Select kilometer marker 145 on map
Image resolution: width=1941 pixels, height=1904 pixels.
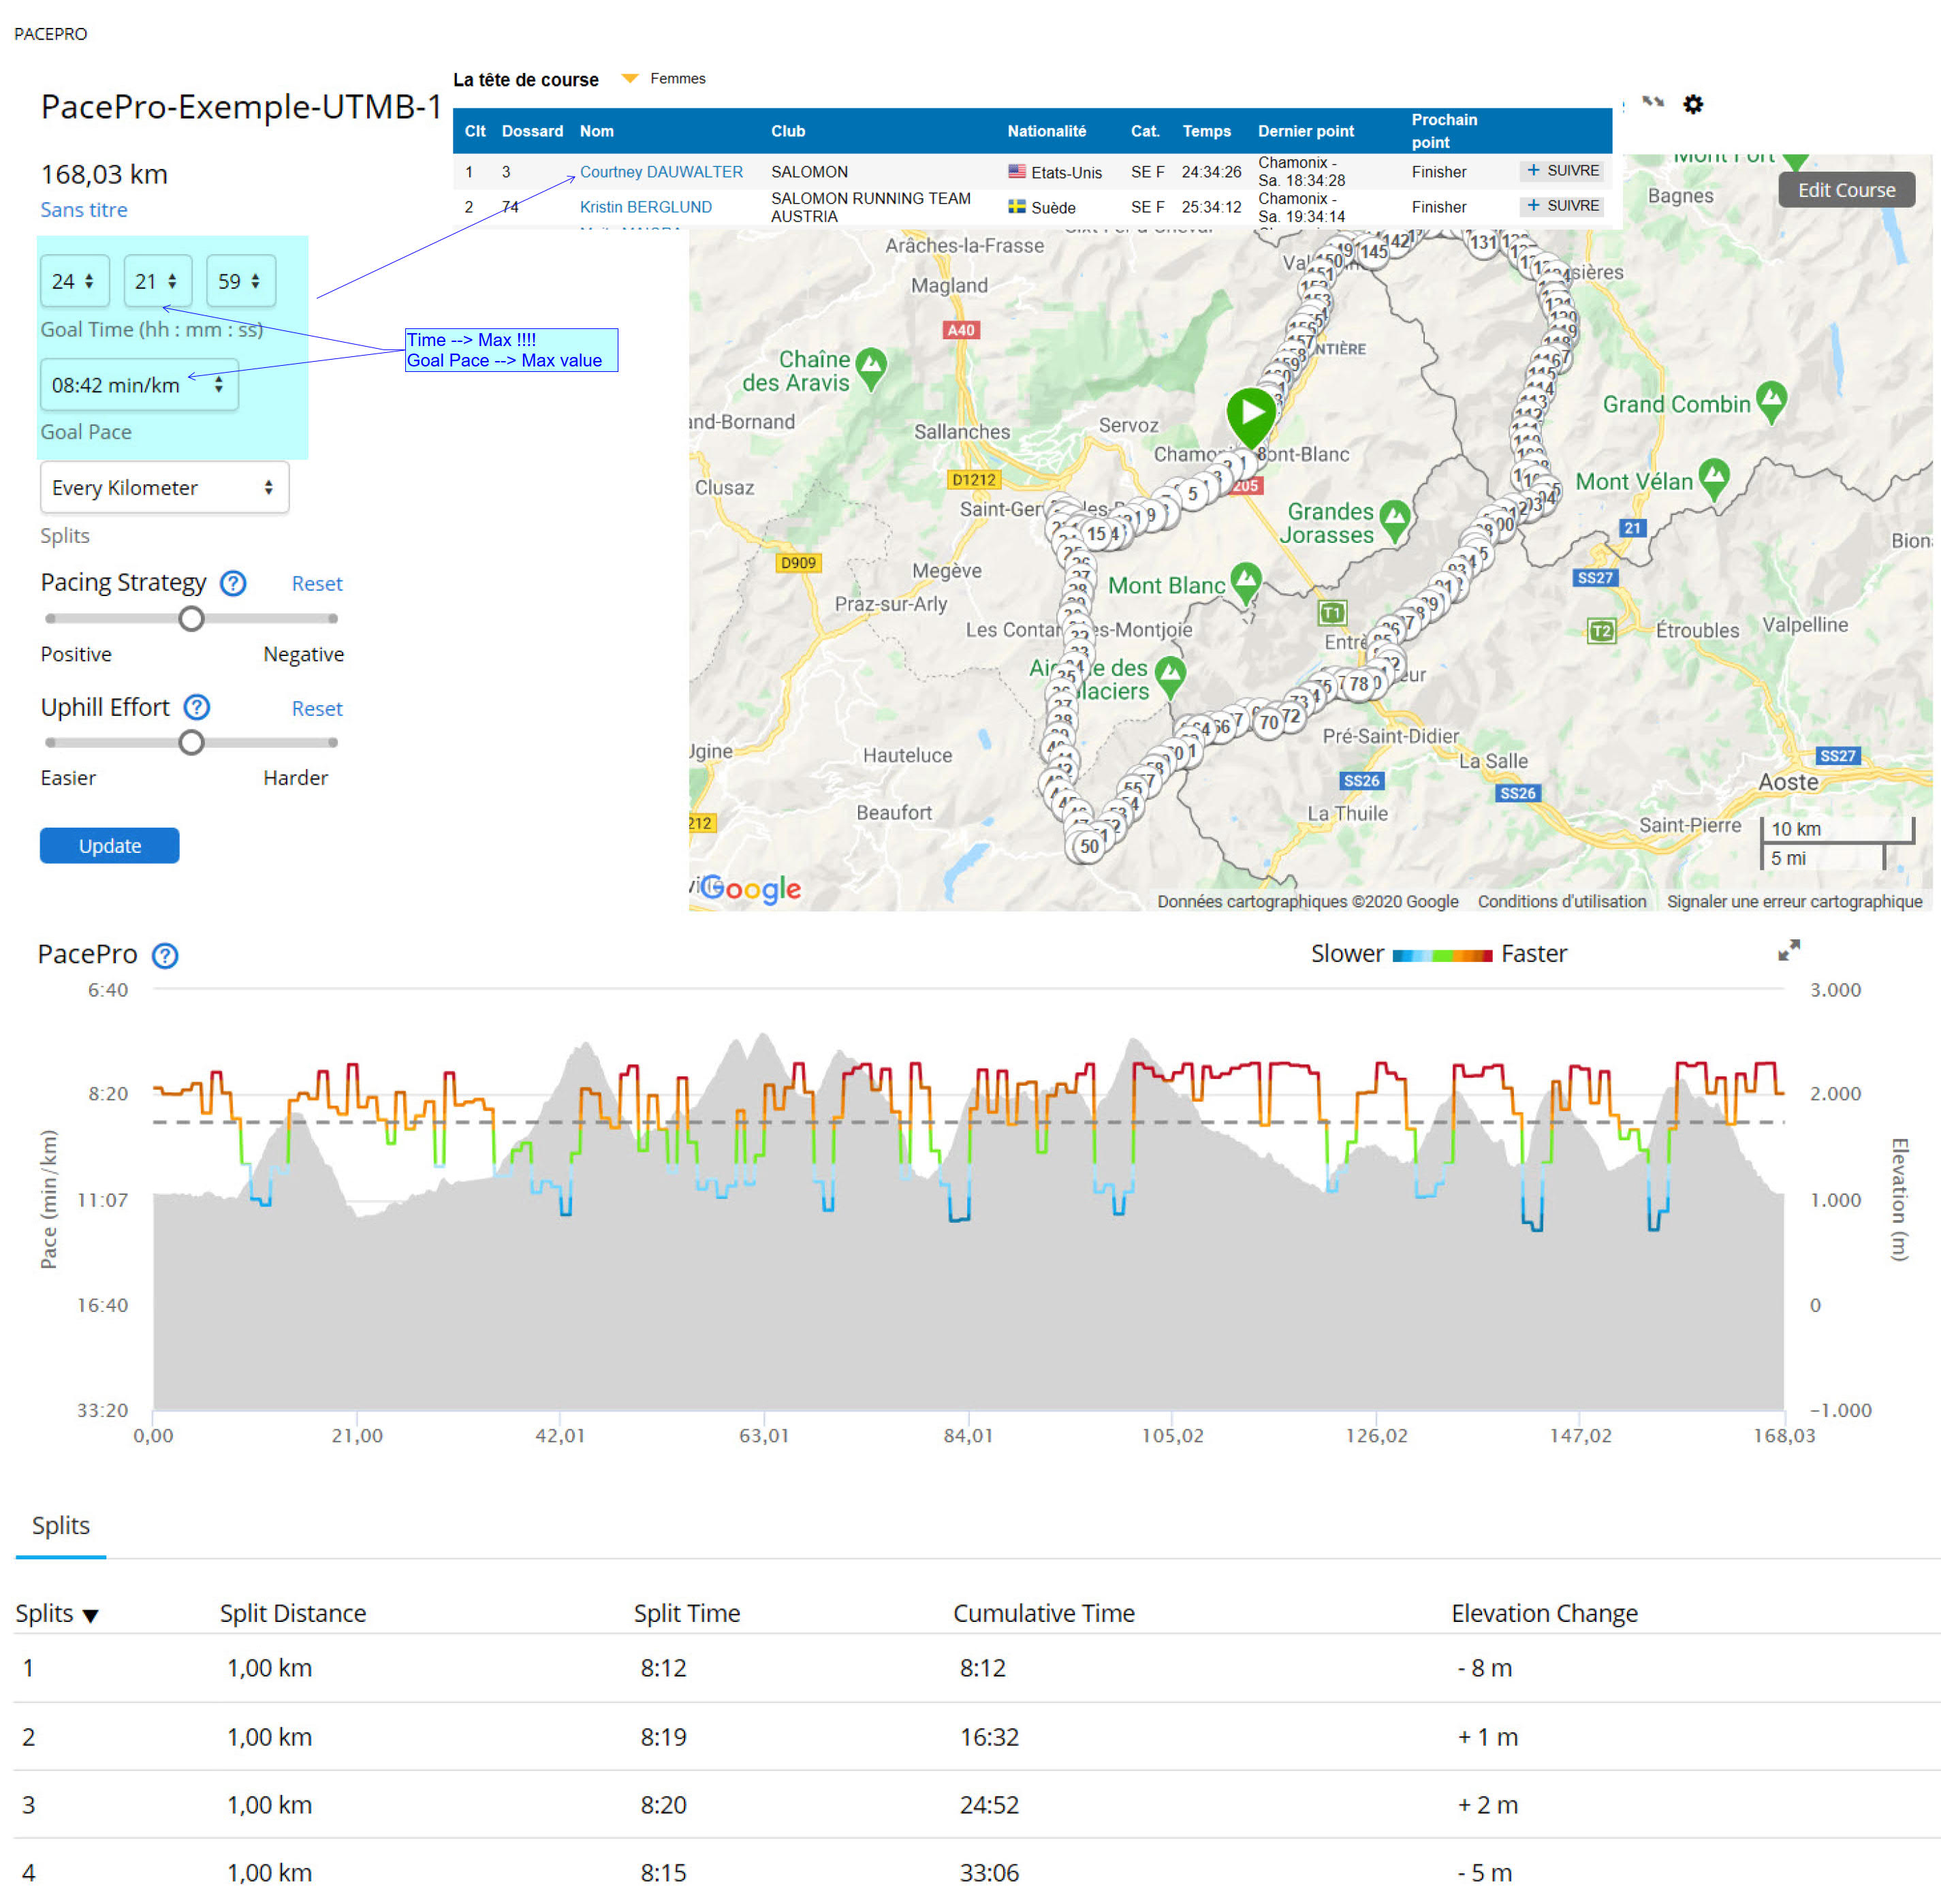coord(1373,252)
